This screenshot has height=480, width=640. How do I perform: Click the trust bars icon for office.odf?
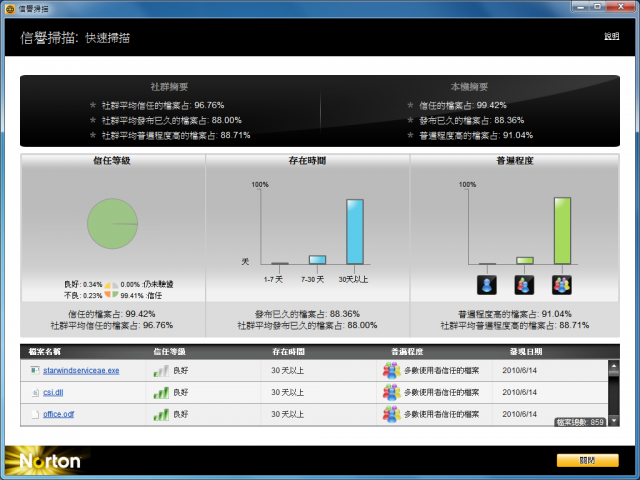tap(161, 415)
